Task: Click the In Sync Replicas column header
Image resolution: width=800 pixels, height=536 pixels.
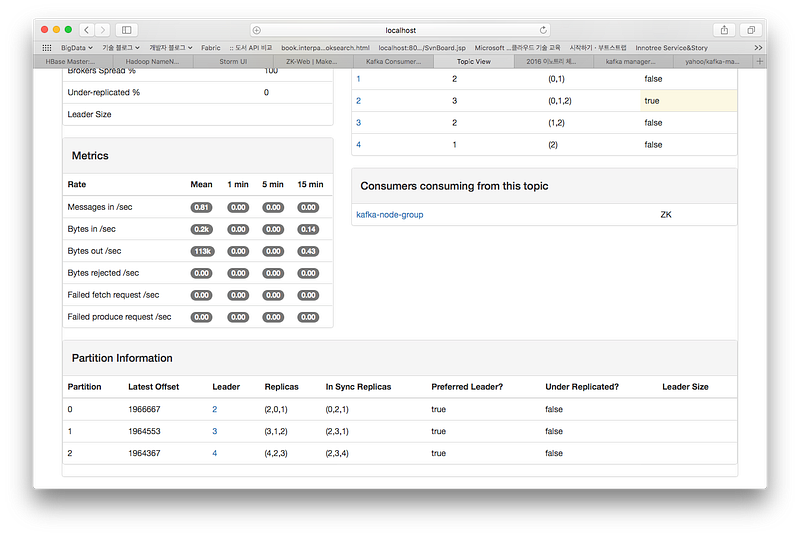Action: tap(358, 387)
